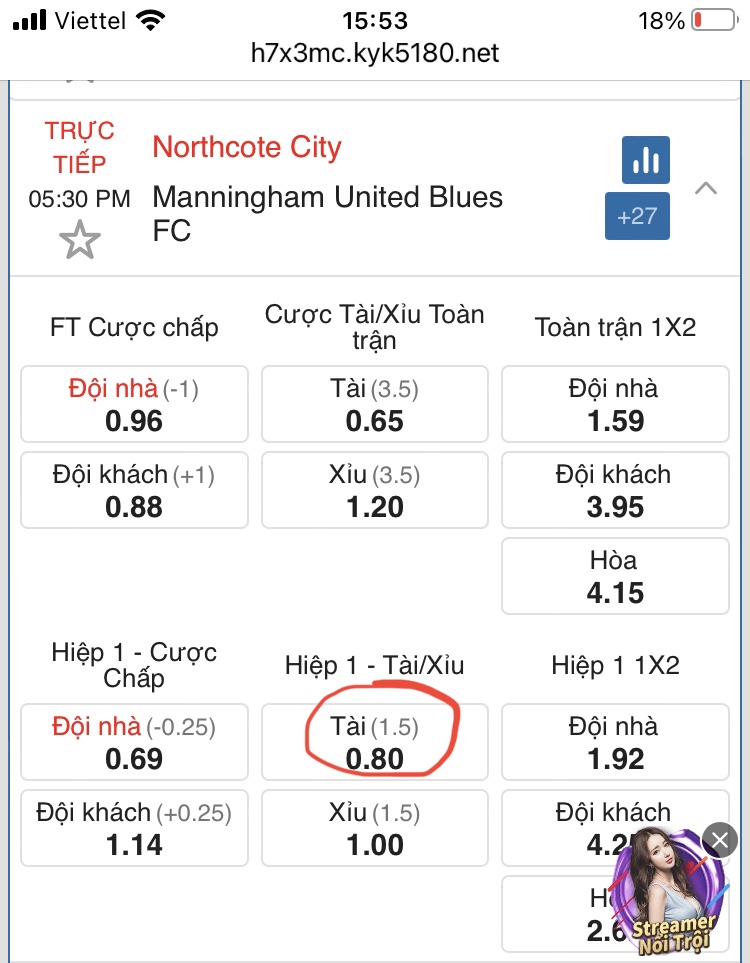Image resolution: width=750 pixels, height=963 pixels.
Task: Select Đội khách (+1) handicap odds 0.88
Action: click(x=134, y=490)
